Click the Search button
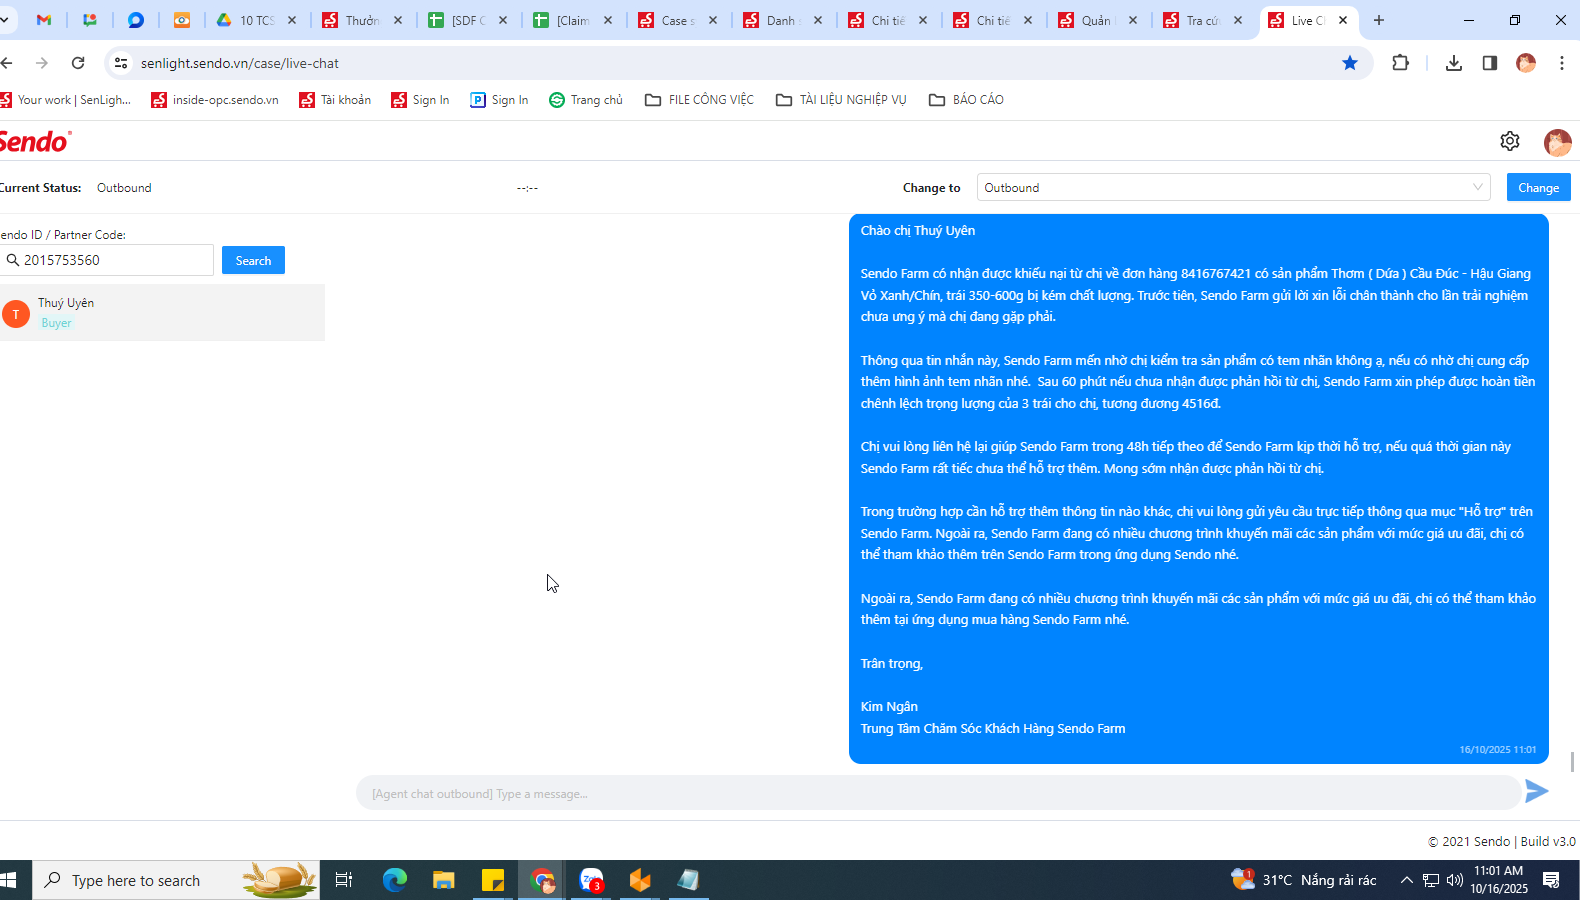 (x=253, y=260)
